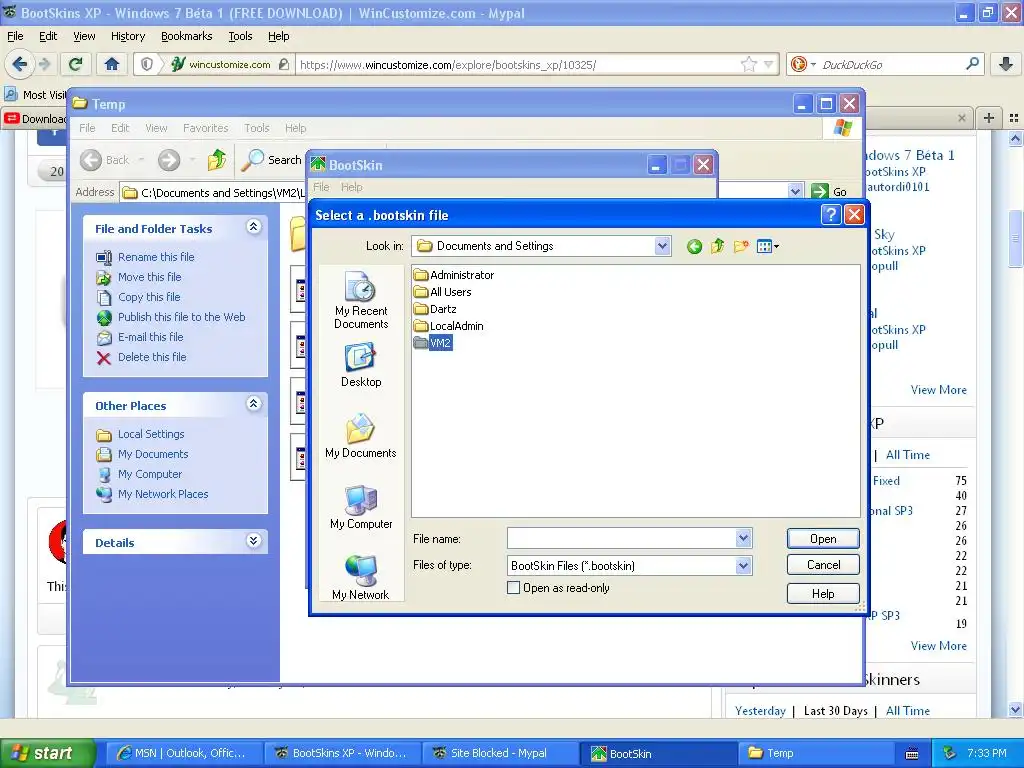Click in the File name input field

click(622, 539)
